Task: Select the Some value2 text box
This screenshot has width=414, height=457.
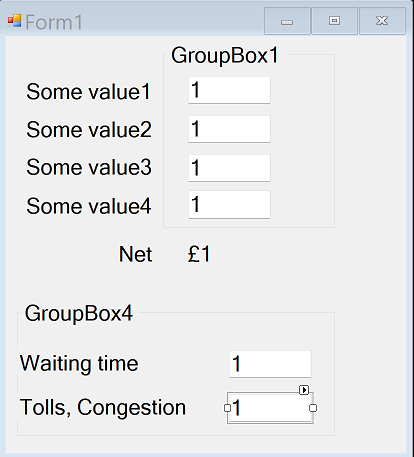Action: (x=229, y=129)
